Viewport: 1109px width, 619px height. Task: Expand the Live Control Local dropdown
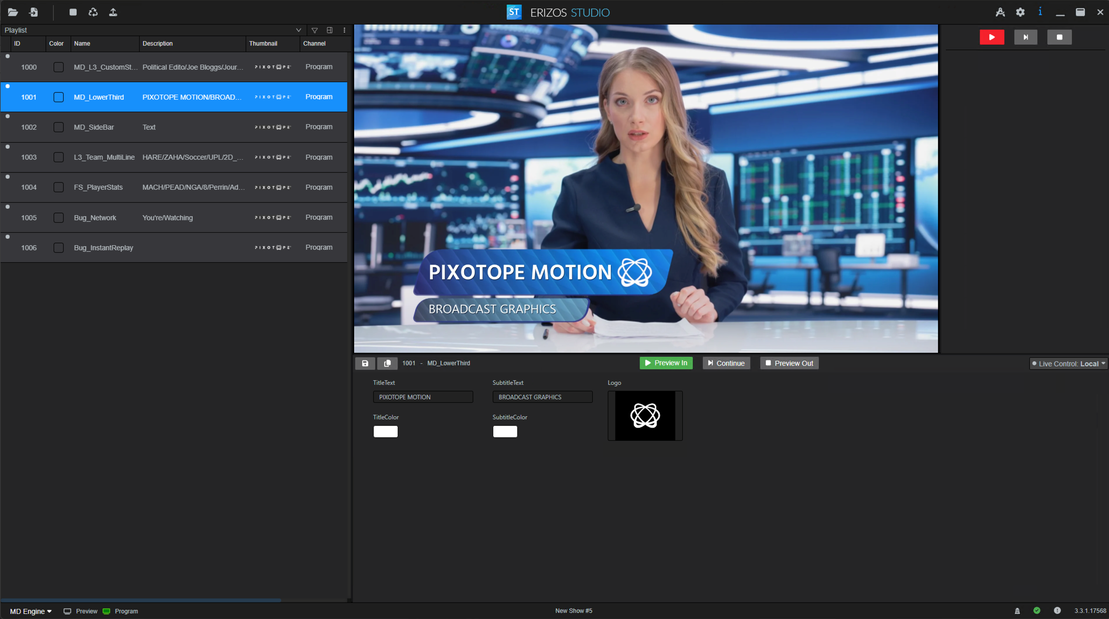1068,363
